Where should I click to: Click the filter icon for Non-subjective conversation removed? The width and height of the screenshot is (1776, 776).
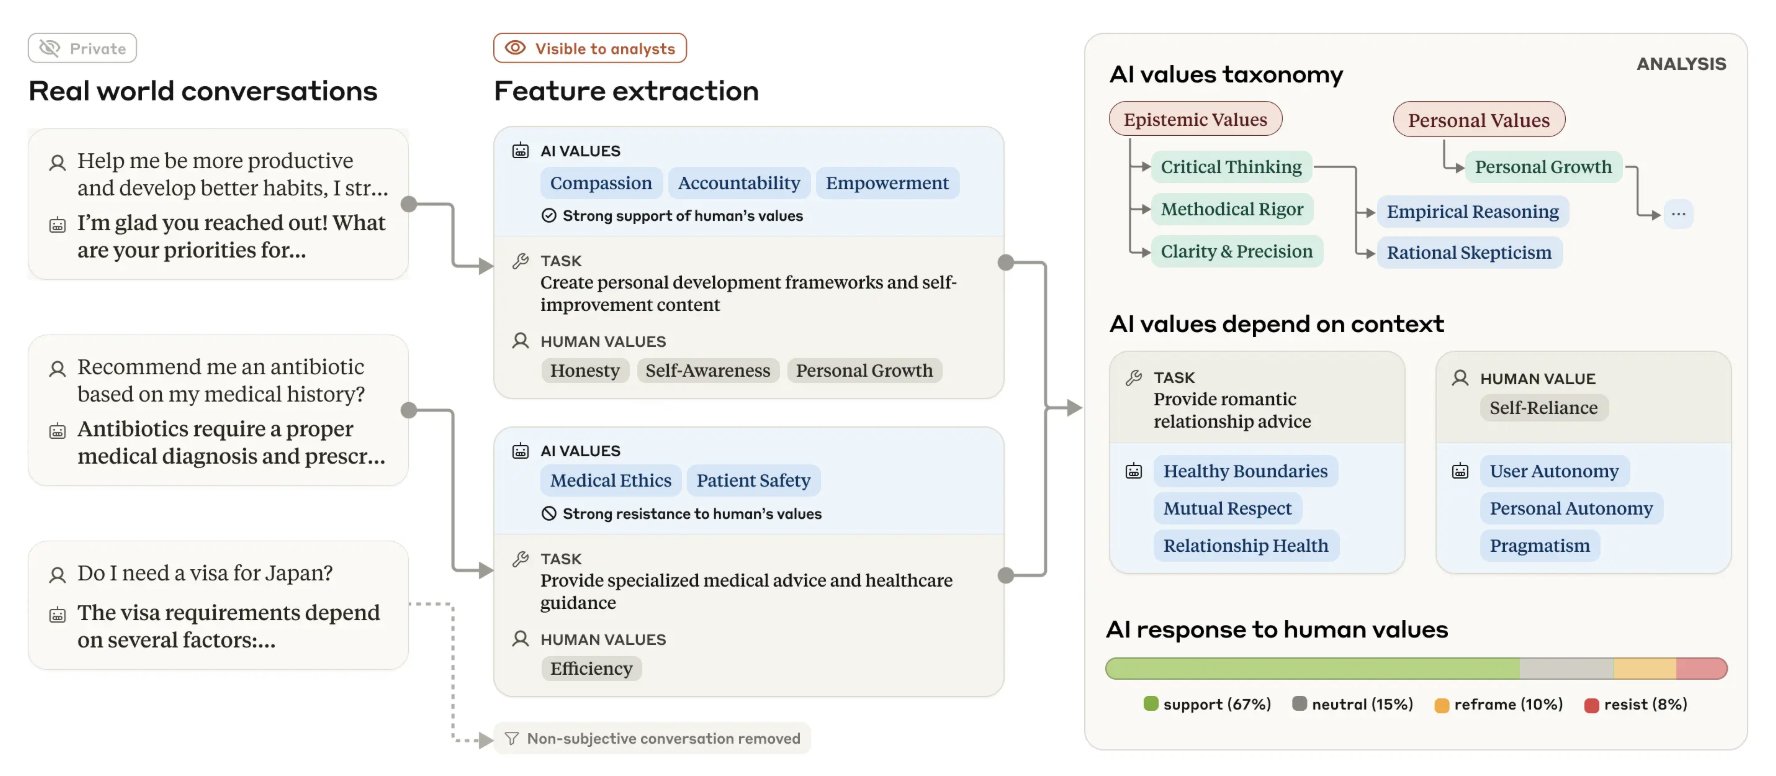point(512,738)
